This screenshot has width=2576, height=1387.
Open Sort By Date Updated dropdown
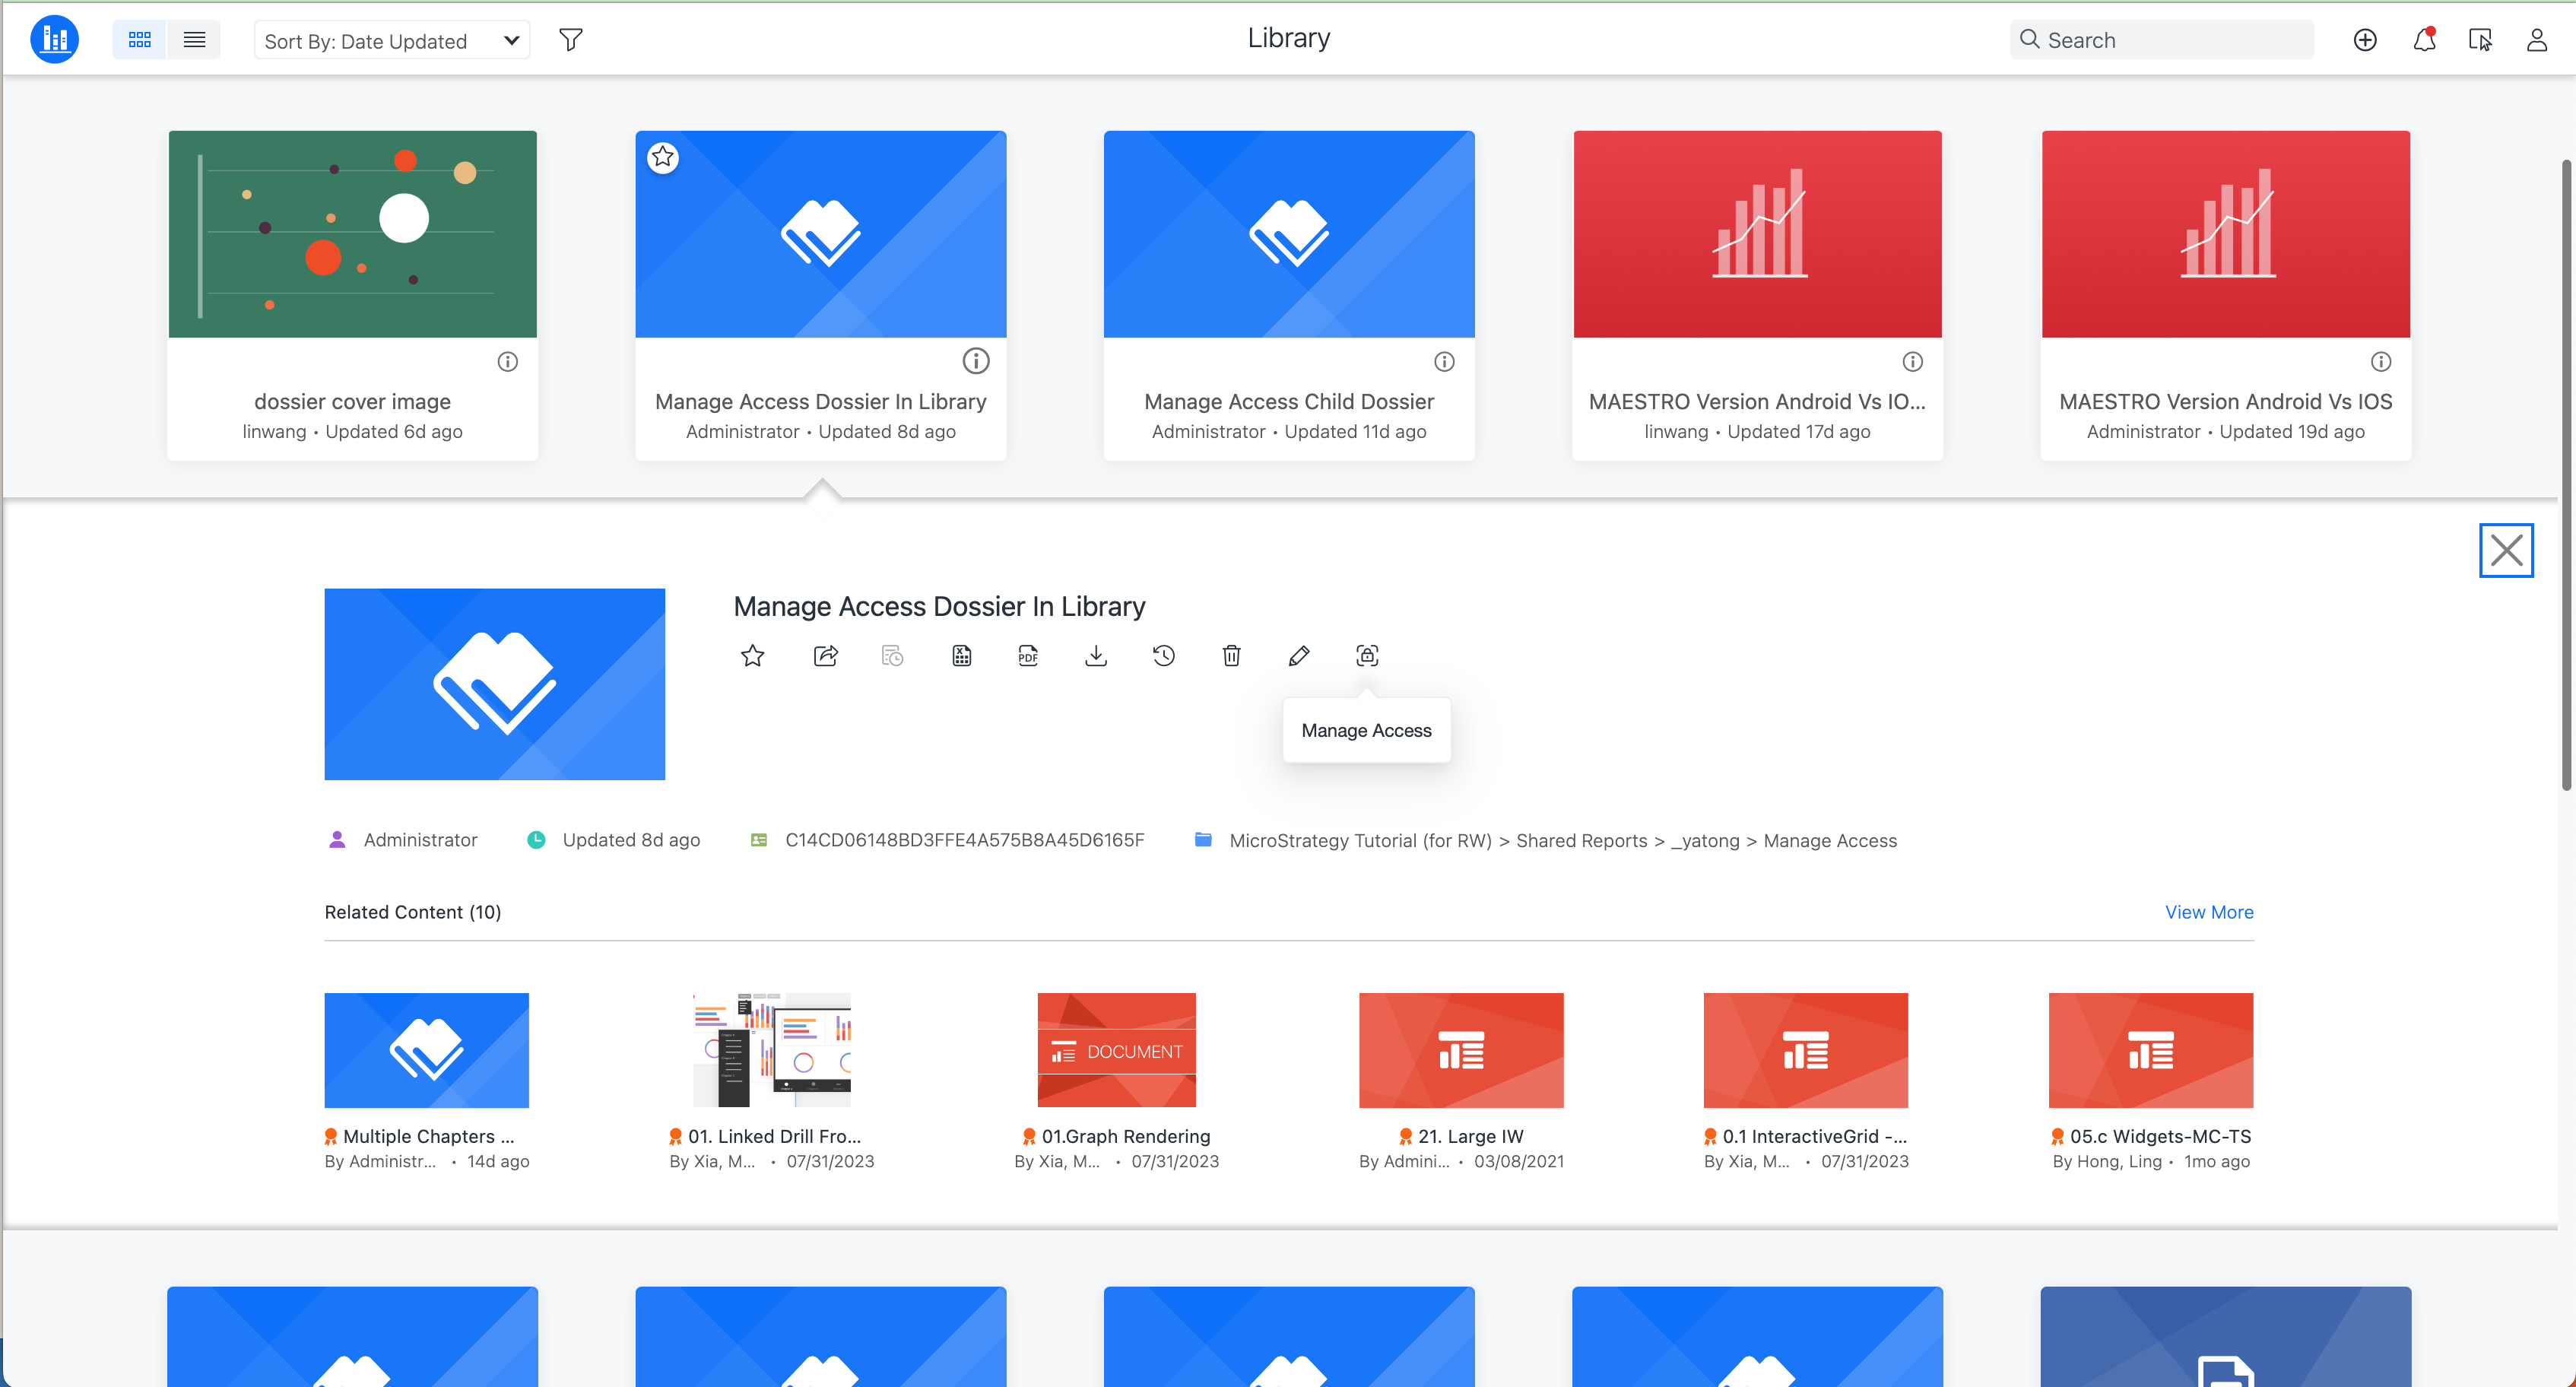392,41
